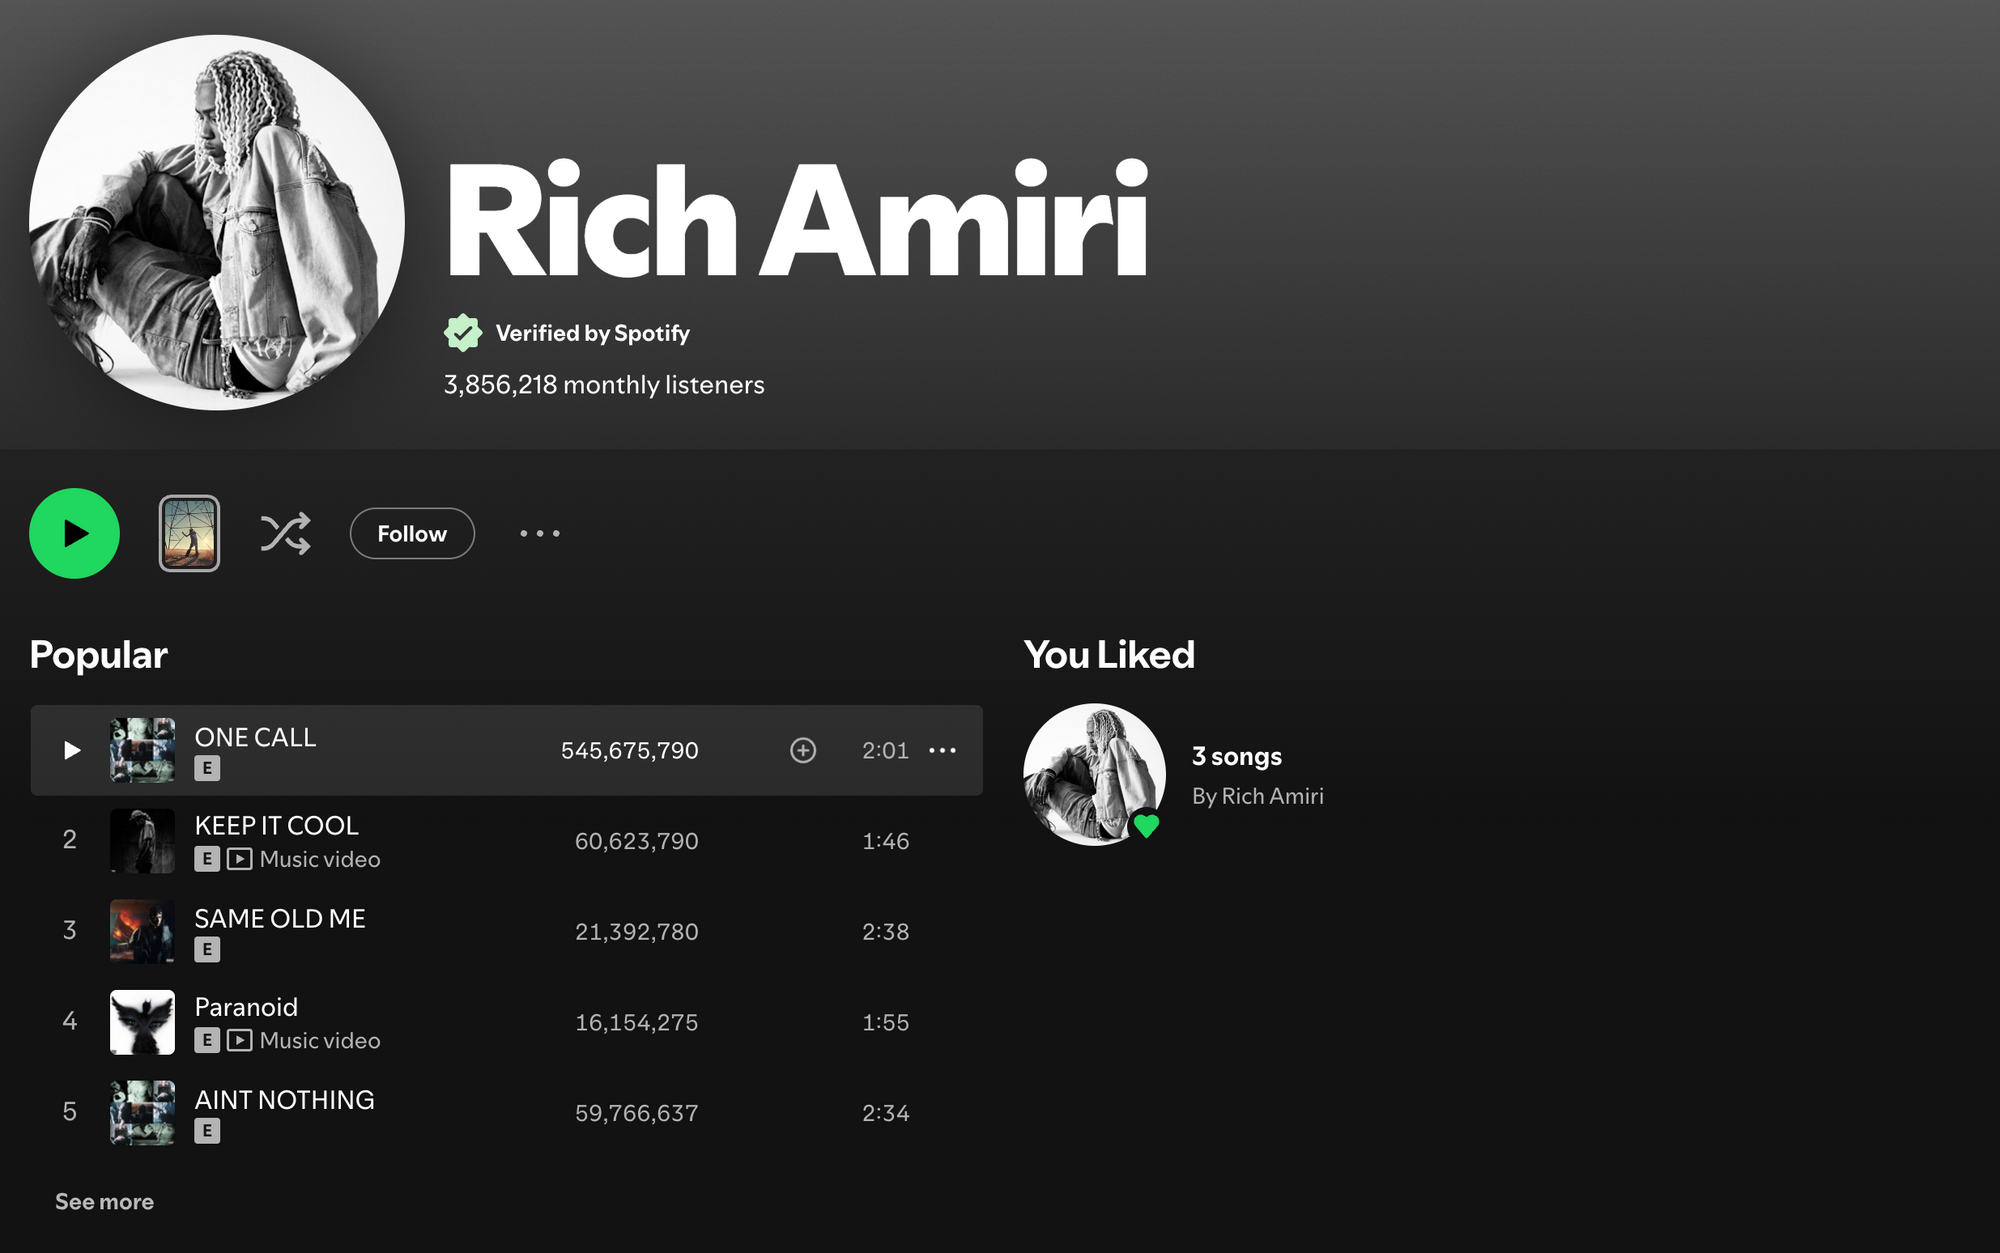Image resolution: width=2000 pixels, height=1253 pixels.
Task: Click track number 2 for KEEP IT COOL
Action: pyautogui.click(x=70, y=839)
